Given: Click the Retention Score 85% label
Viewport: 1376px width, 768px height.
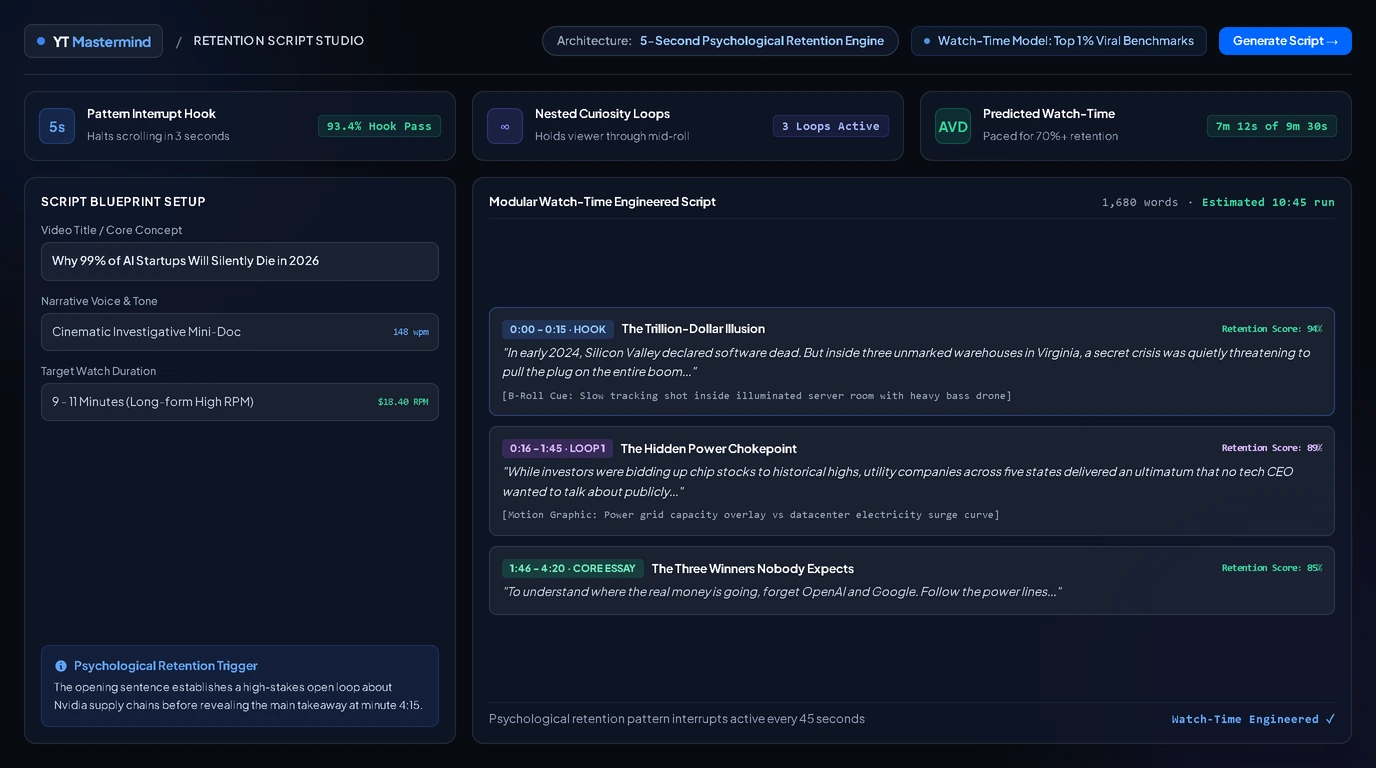Looking at the screenshot, I should pyautogui.click(x=1272, y=568).
